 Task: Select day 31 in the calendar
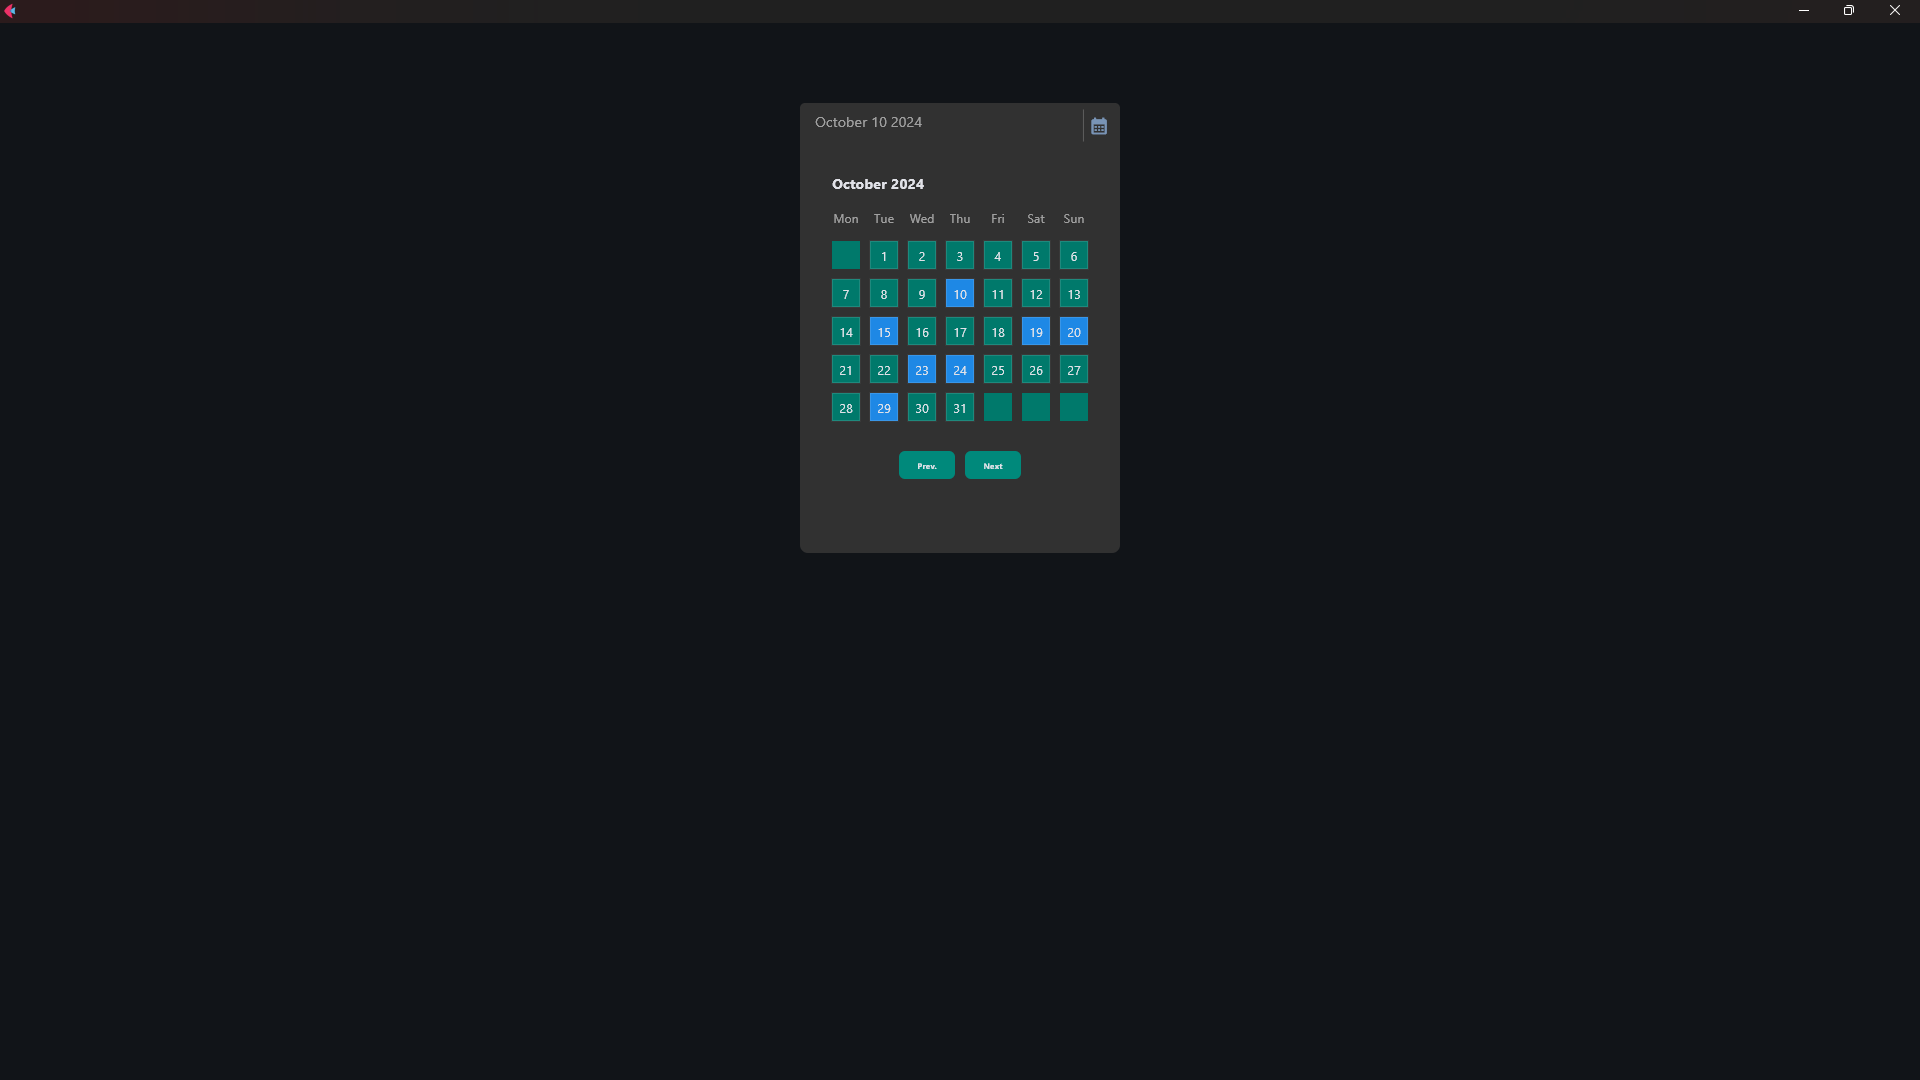[x=959, y=408]
